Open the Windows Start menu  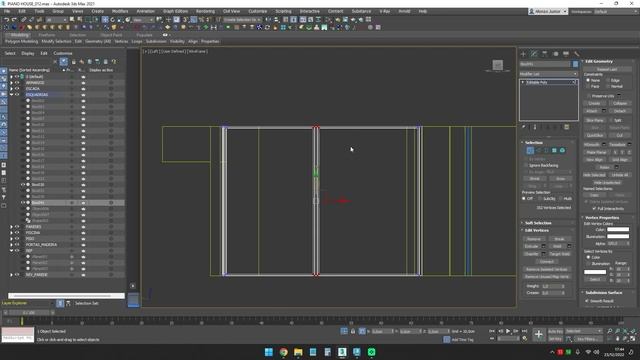coord(269,352)
